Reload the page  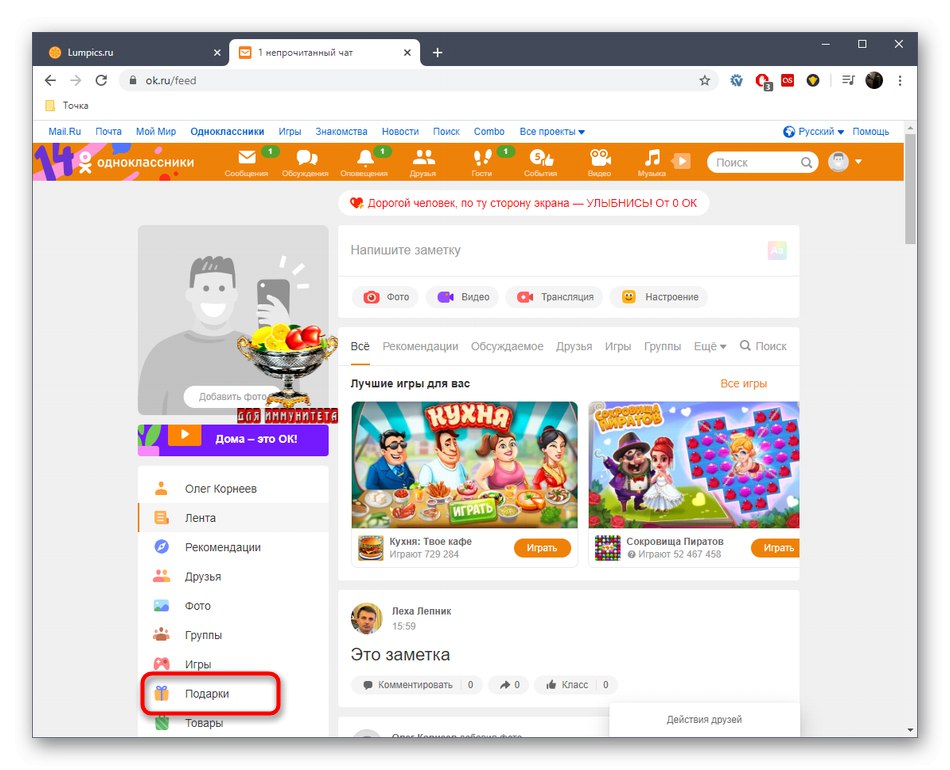tap(101, 81)
